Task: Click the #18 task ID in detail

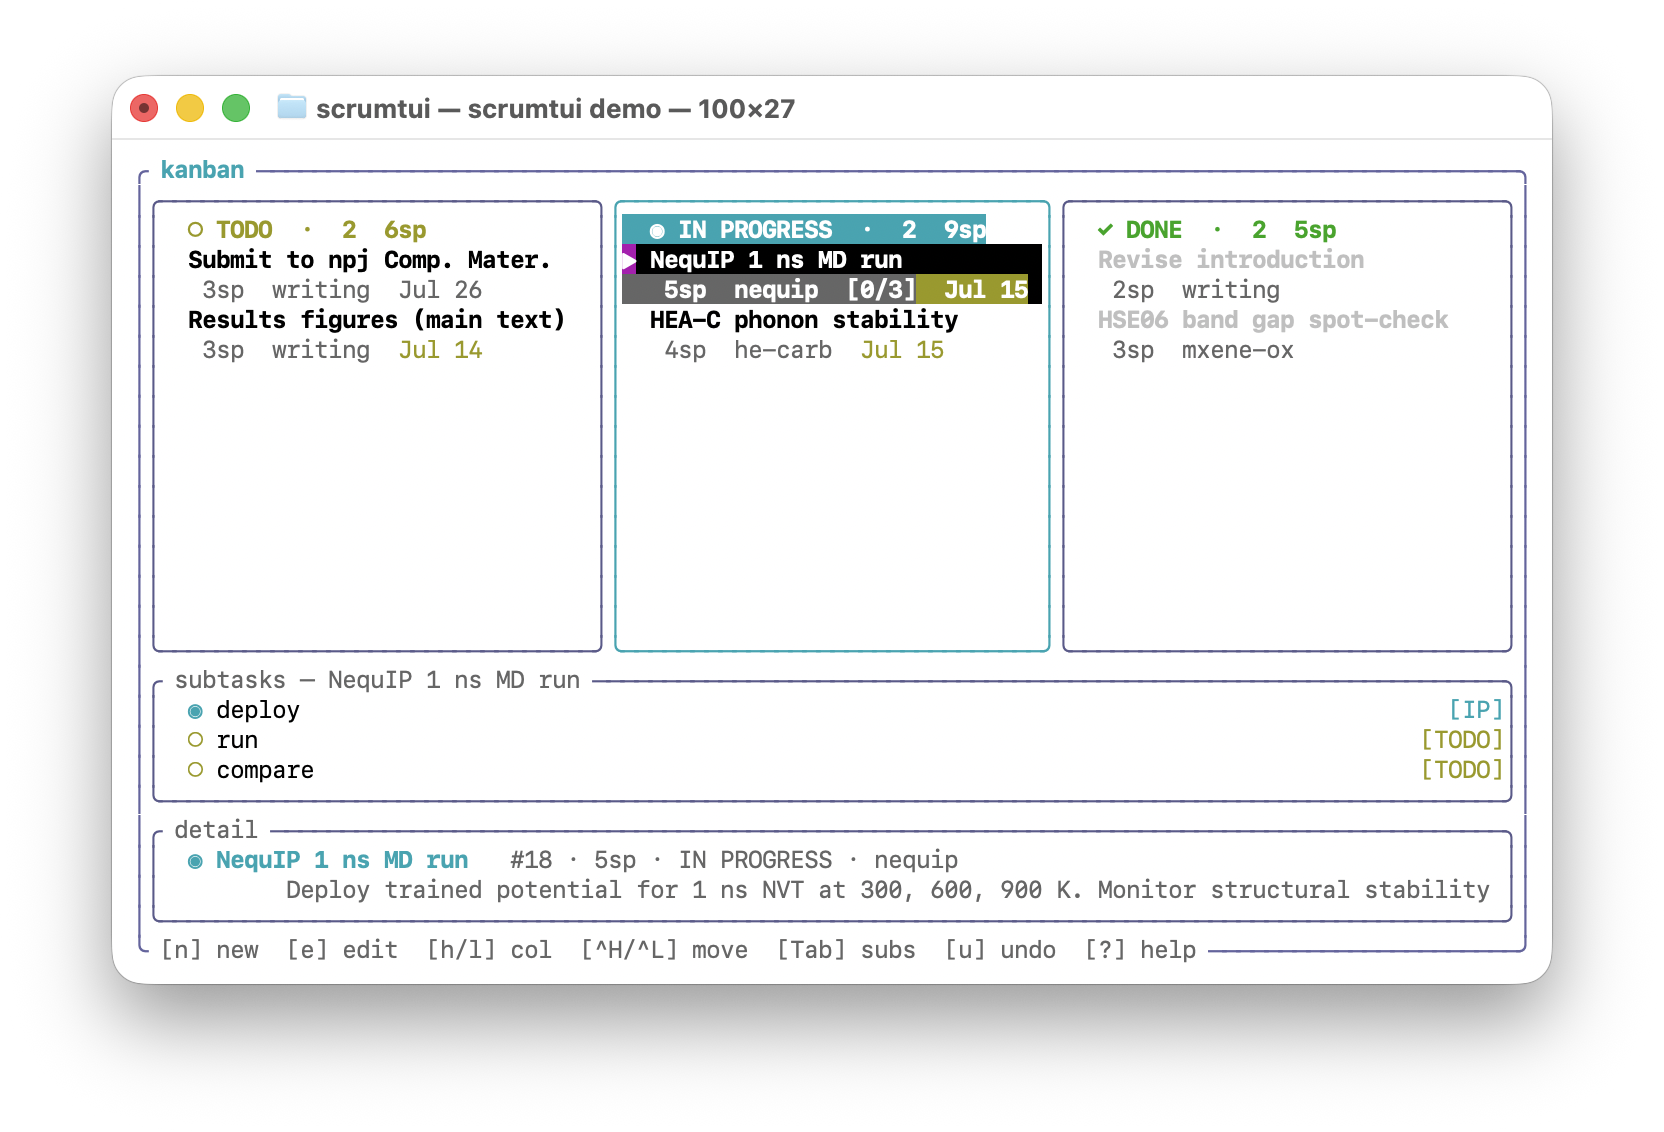Action: (531, 860)
